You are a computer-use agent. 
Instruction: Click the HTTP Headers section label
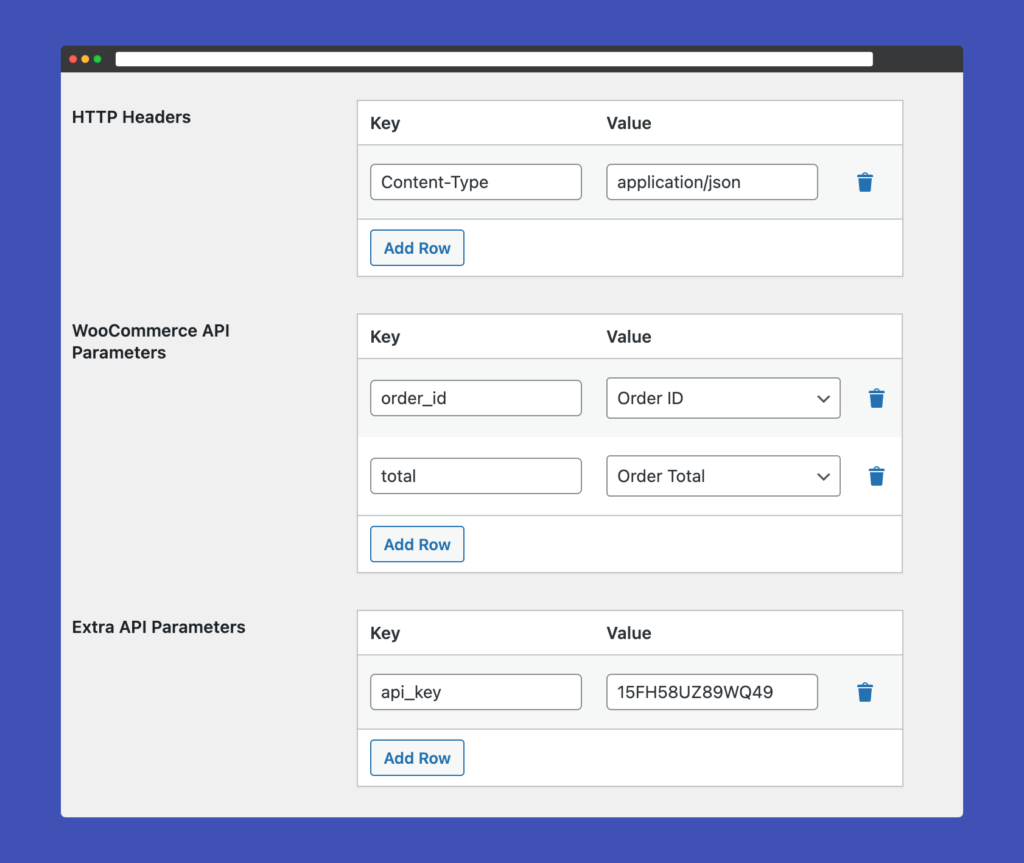(131, 117)
